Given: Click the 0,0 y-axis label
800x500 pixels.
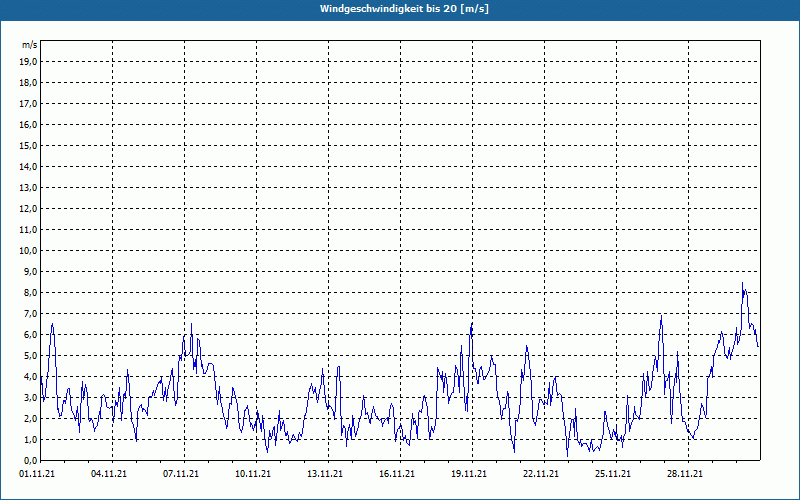Looking at the screenshot, I should [31, 460].
